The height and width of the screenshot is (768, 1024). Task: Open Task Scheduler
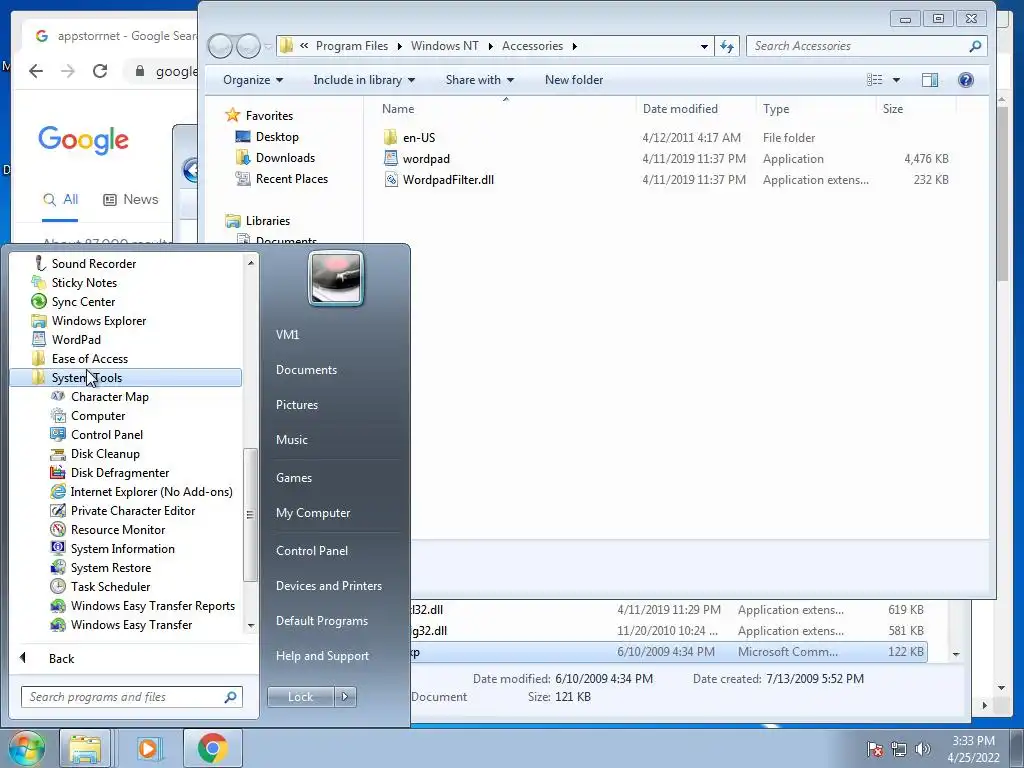tap(110, 586)
